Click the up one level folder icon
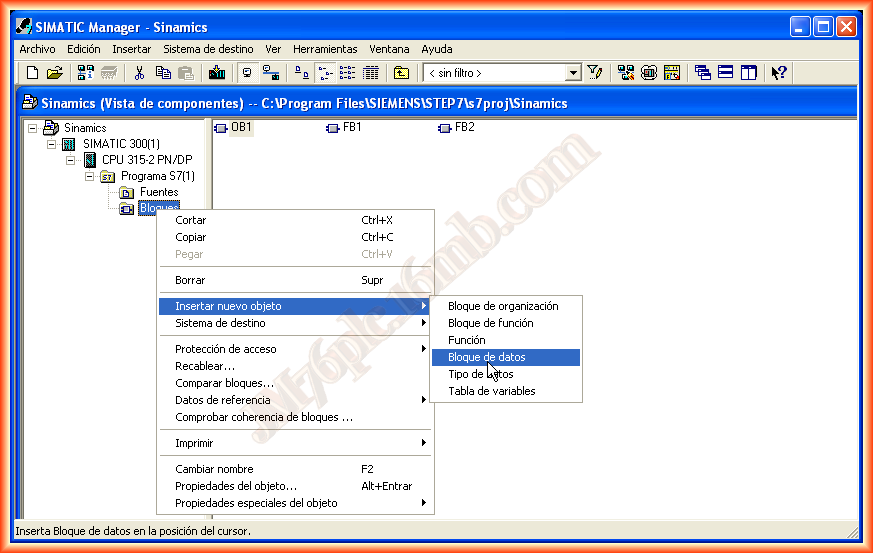Viewport: 873px width, 553px height. pos(401,73)
